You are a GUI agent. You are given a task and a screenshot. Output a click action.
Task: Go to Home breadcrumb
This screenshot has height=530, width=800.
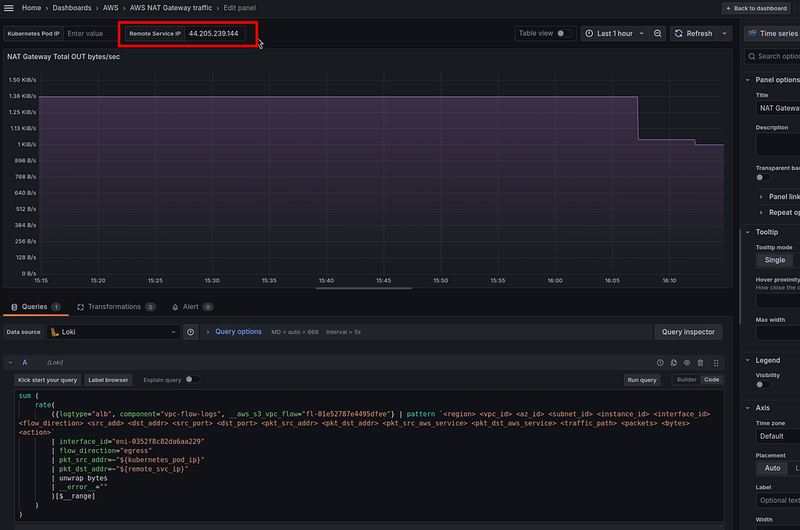[31, 8]
